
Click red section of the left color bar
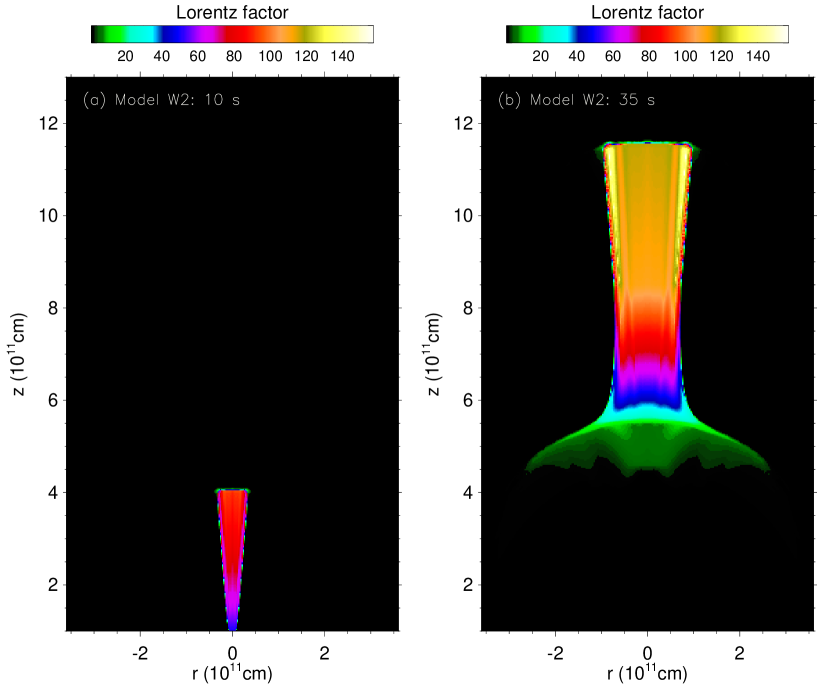(240, 34)
